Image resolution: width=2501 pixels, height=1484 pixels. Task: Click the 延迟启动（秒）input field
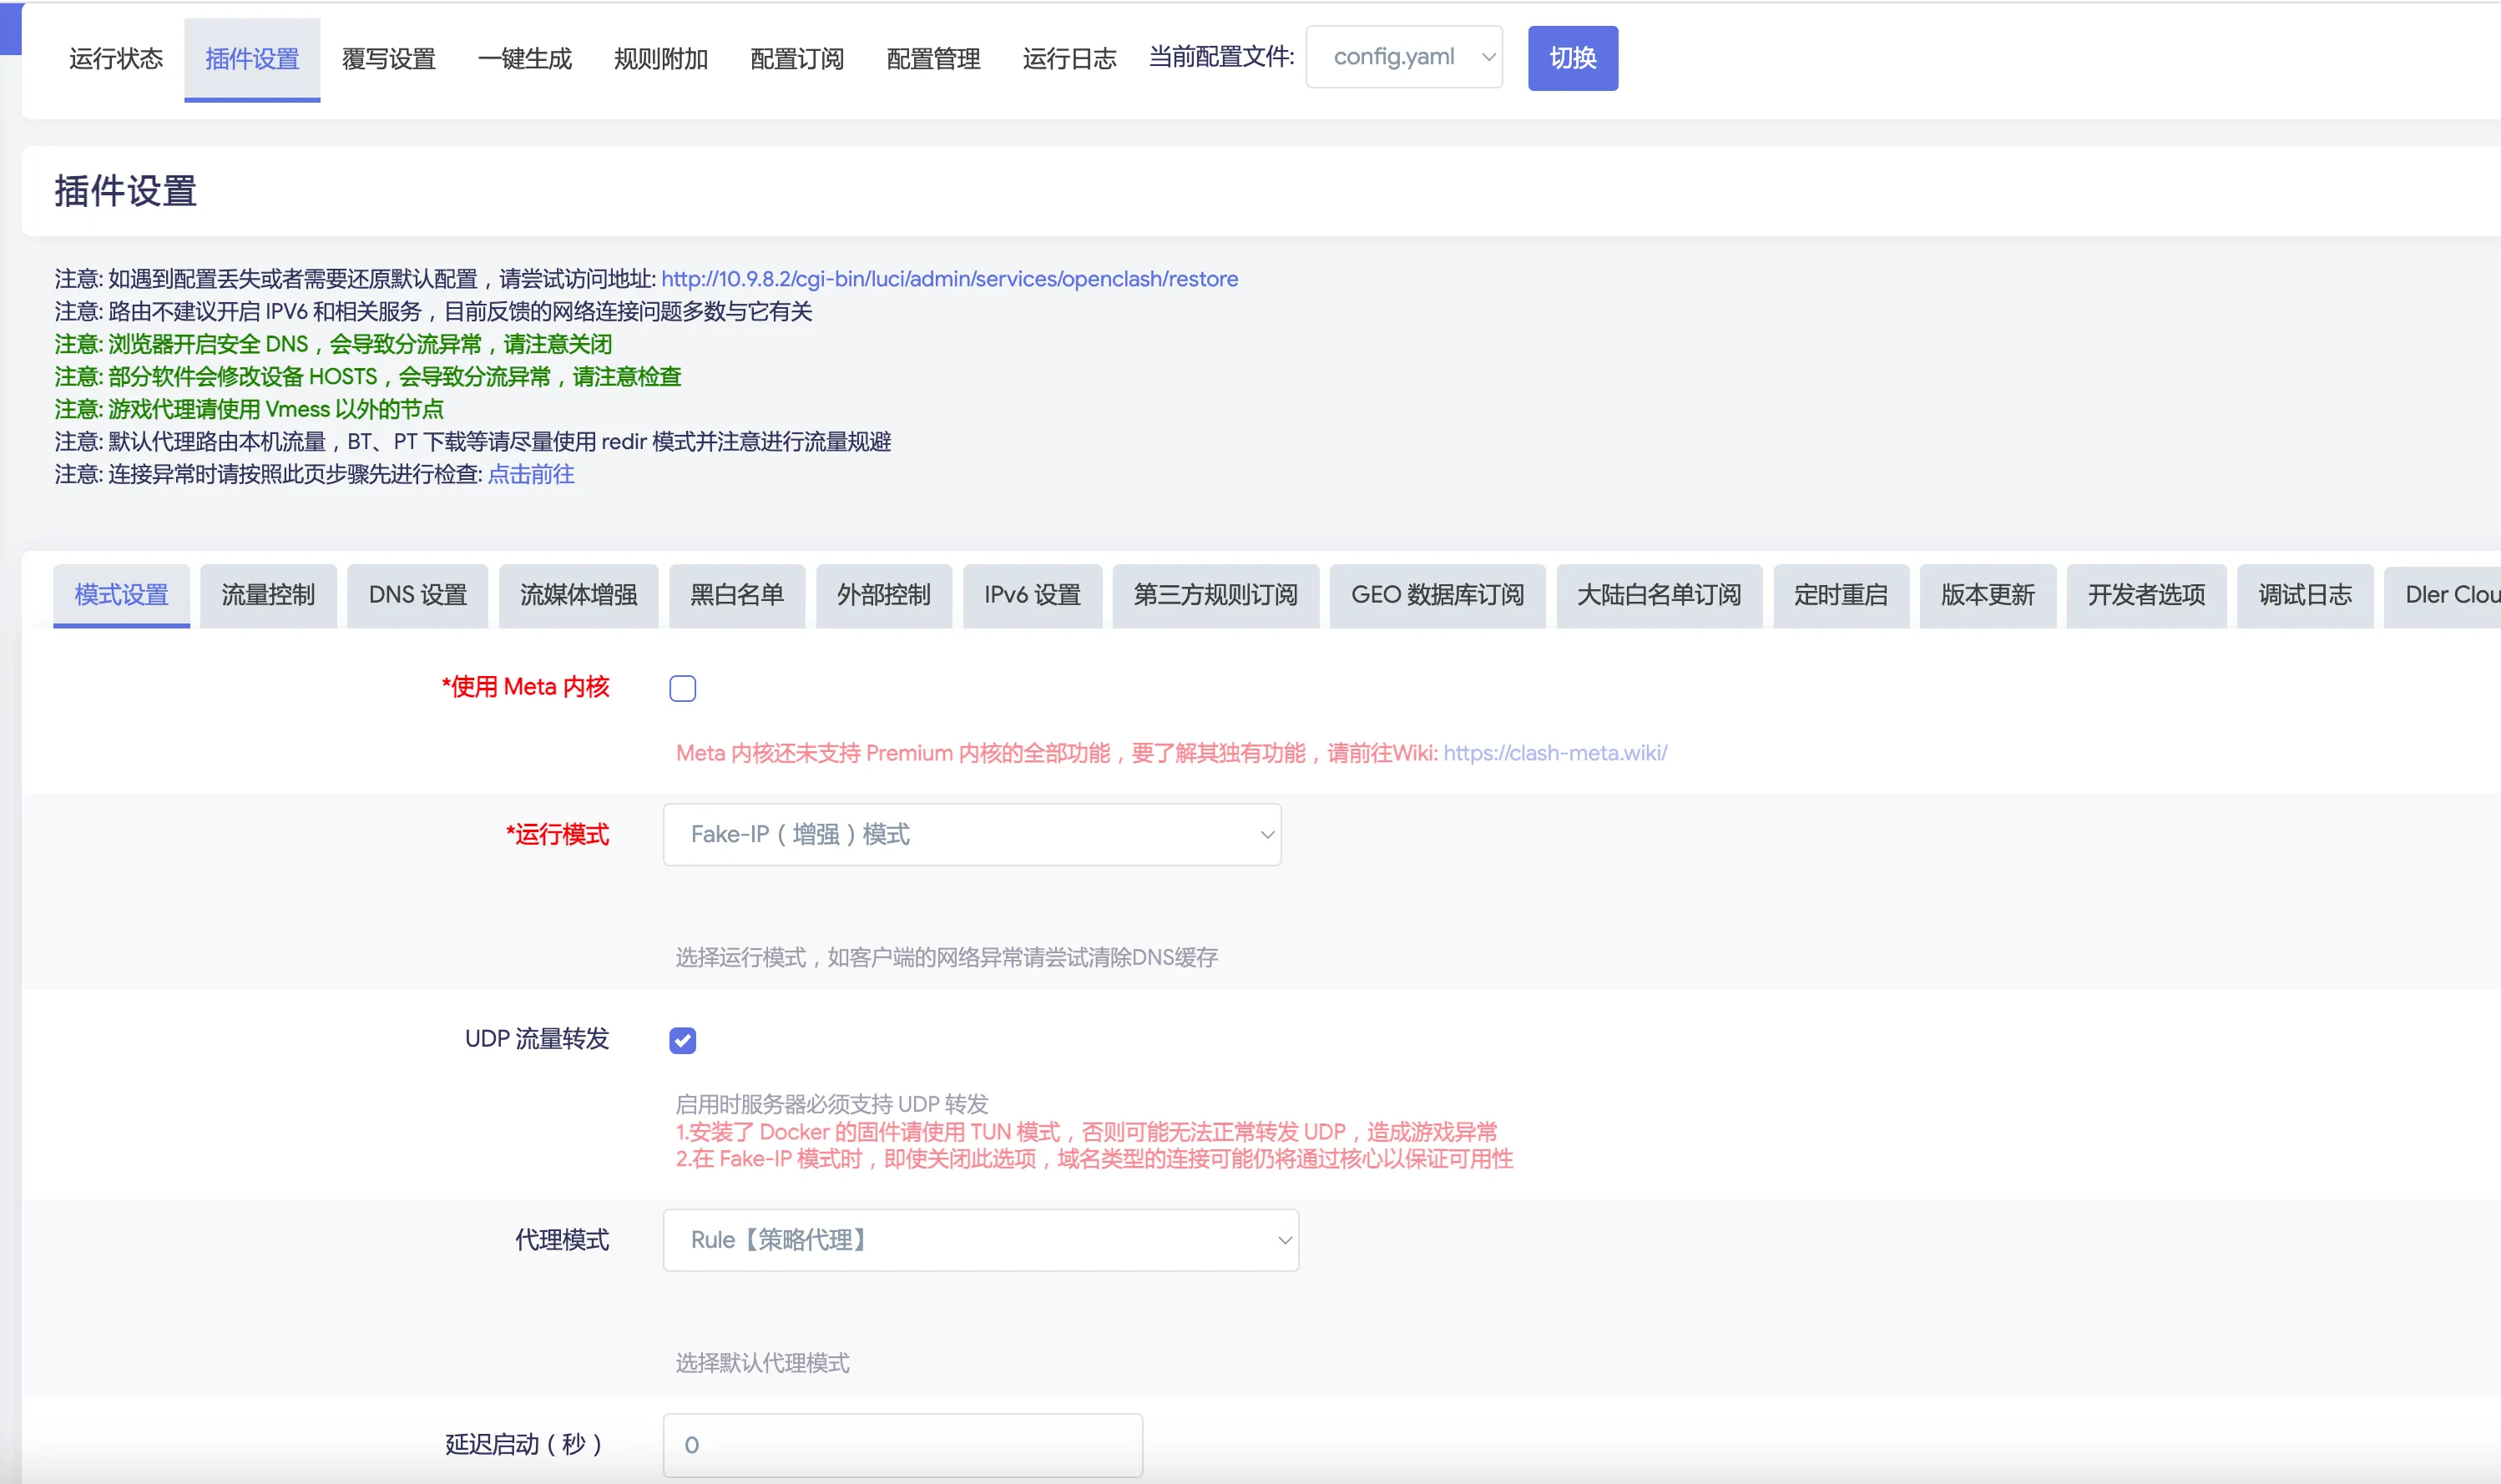click(902, 1444)
